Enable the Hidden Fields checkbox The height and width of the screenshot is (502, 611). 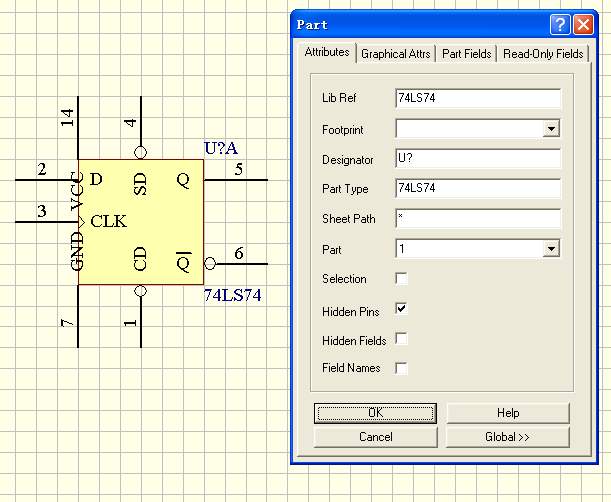(x=401, y=339)
